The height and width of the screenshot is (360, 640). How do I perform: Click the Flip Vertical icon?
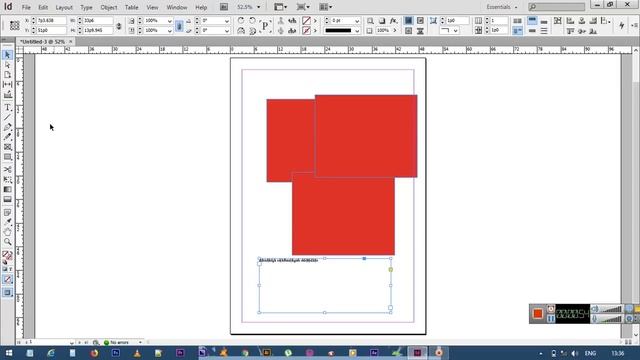point(252,31)
